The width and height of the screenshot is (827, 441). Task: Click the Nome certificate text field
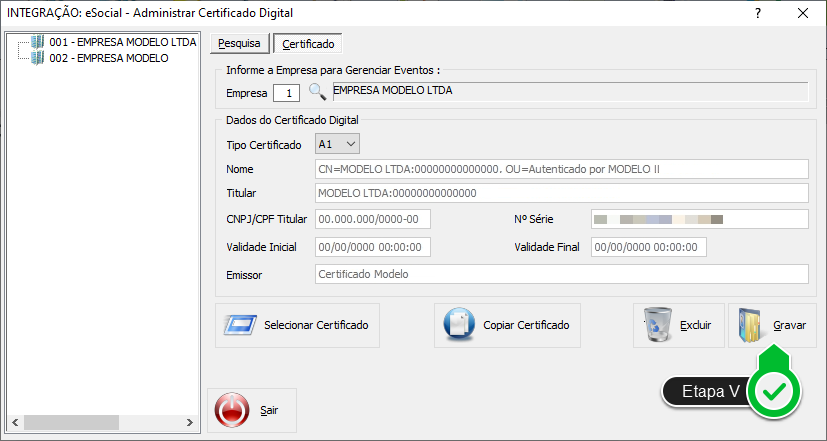tap(560, 168)
